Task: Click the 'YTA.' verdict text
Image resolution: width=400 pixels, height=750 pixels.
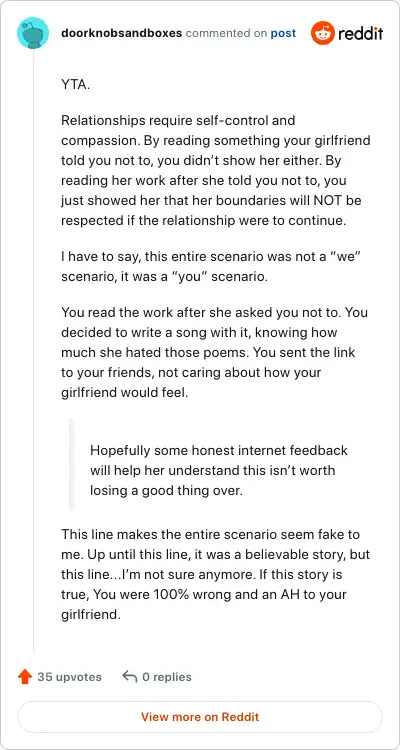Action: click(x=76, y=86)
